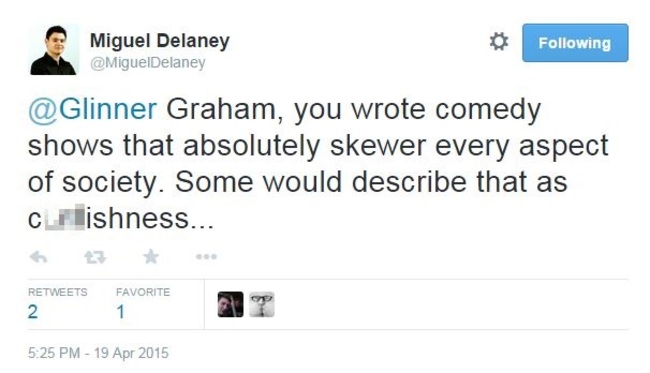View the retweets count of 2

(33, 312)
